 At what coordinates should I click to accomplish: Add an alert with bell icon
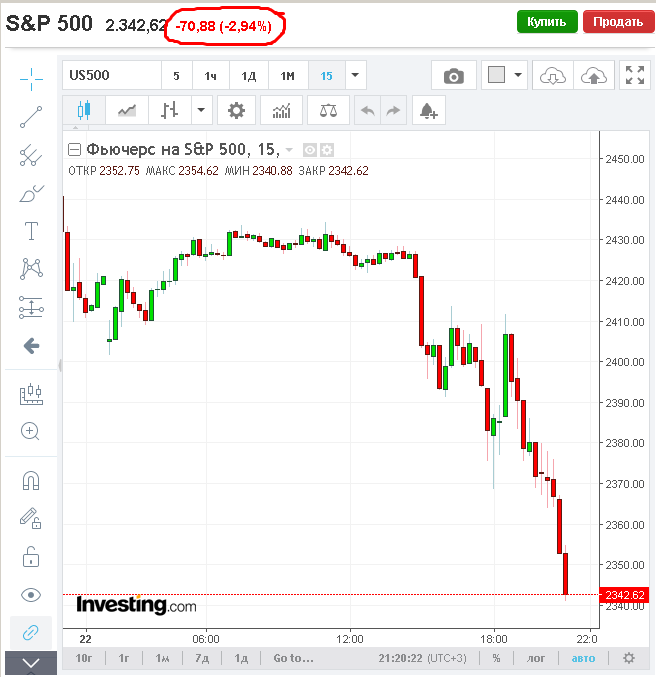click(430, 110)
